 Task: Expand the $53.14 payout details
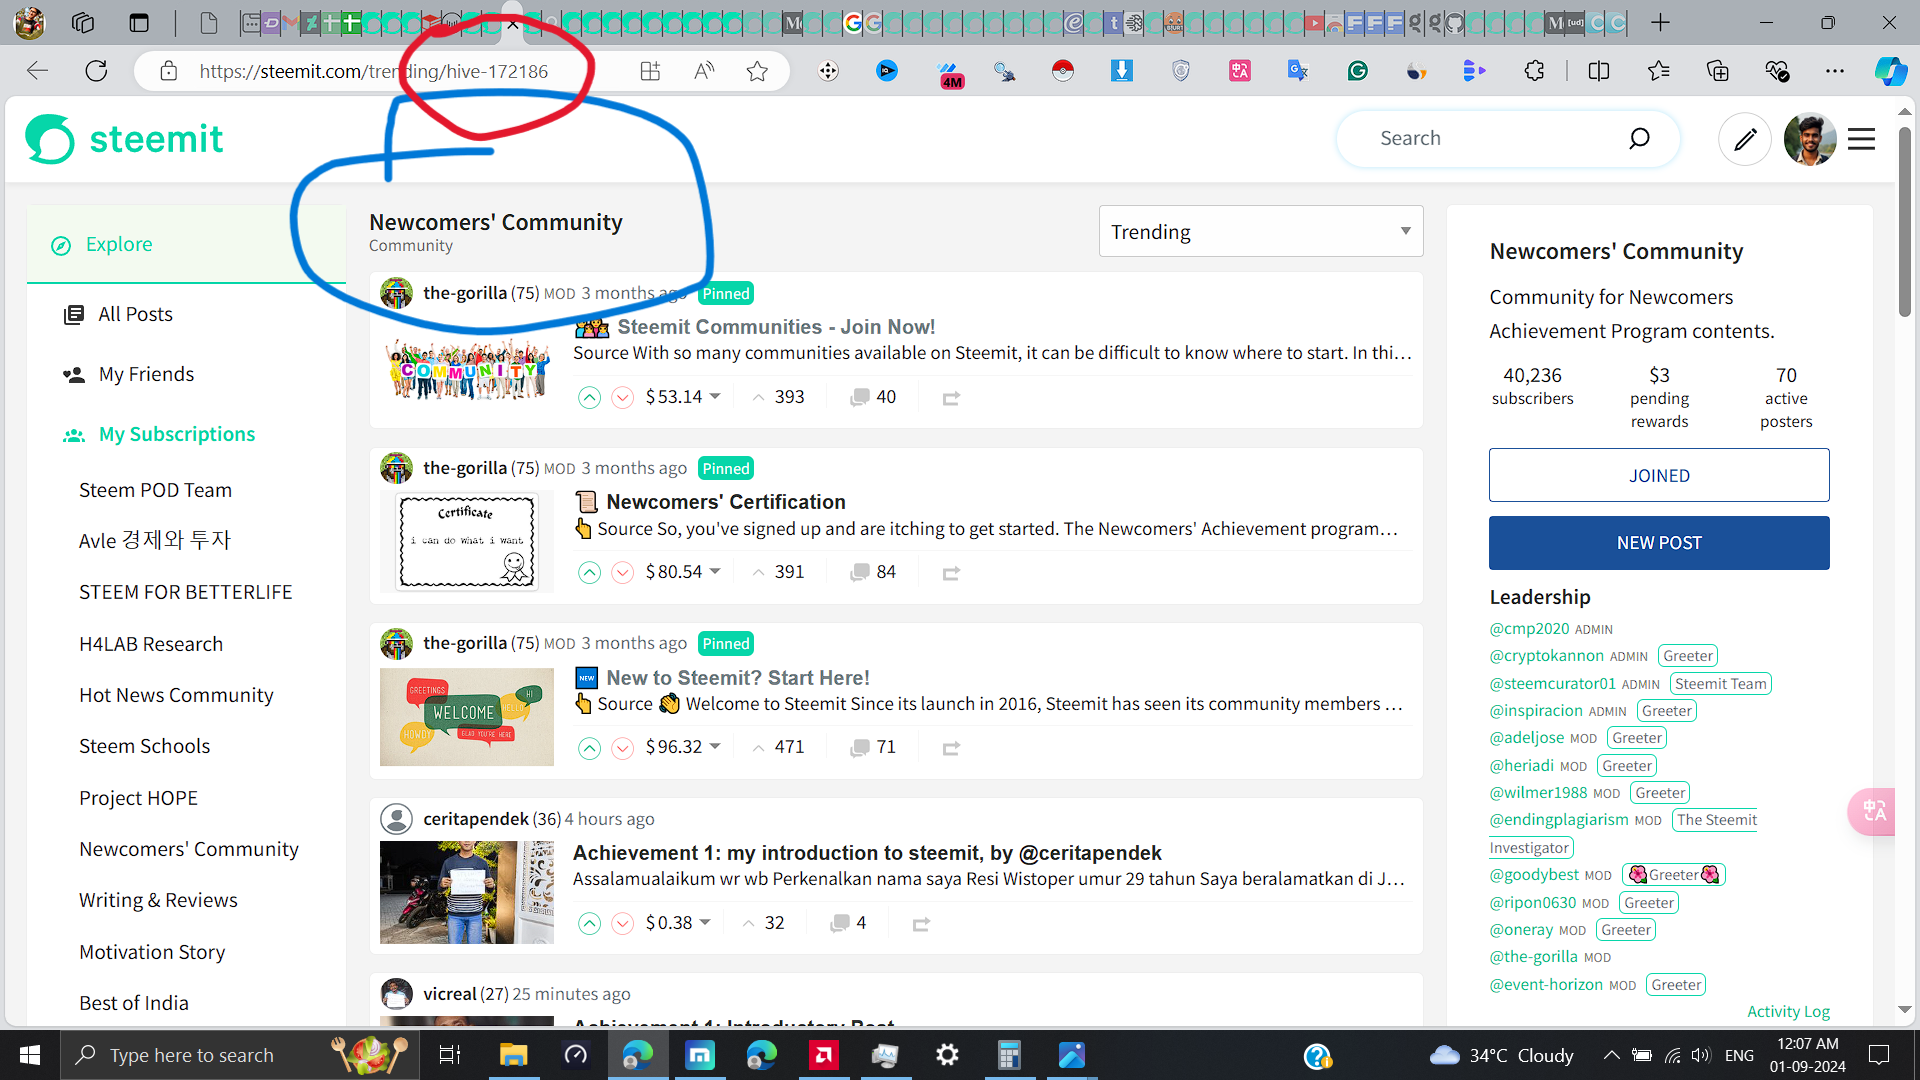point(683,397)
